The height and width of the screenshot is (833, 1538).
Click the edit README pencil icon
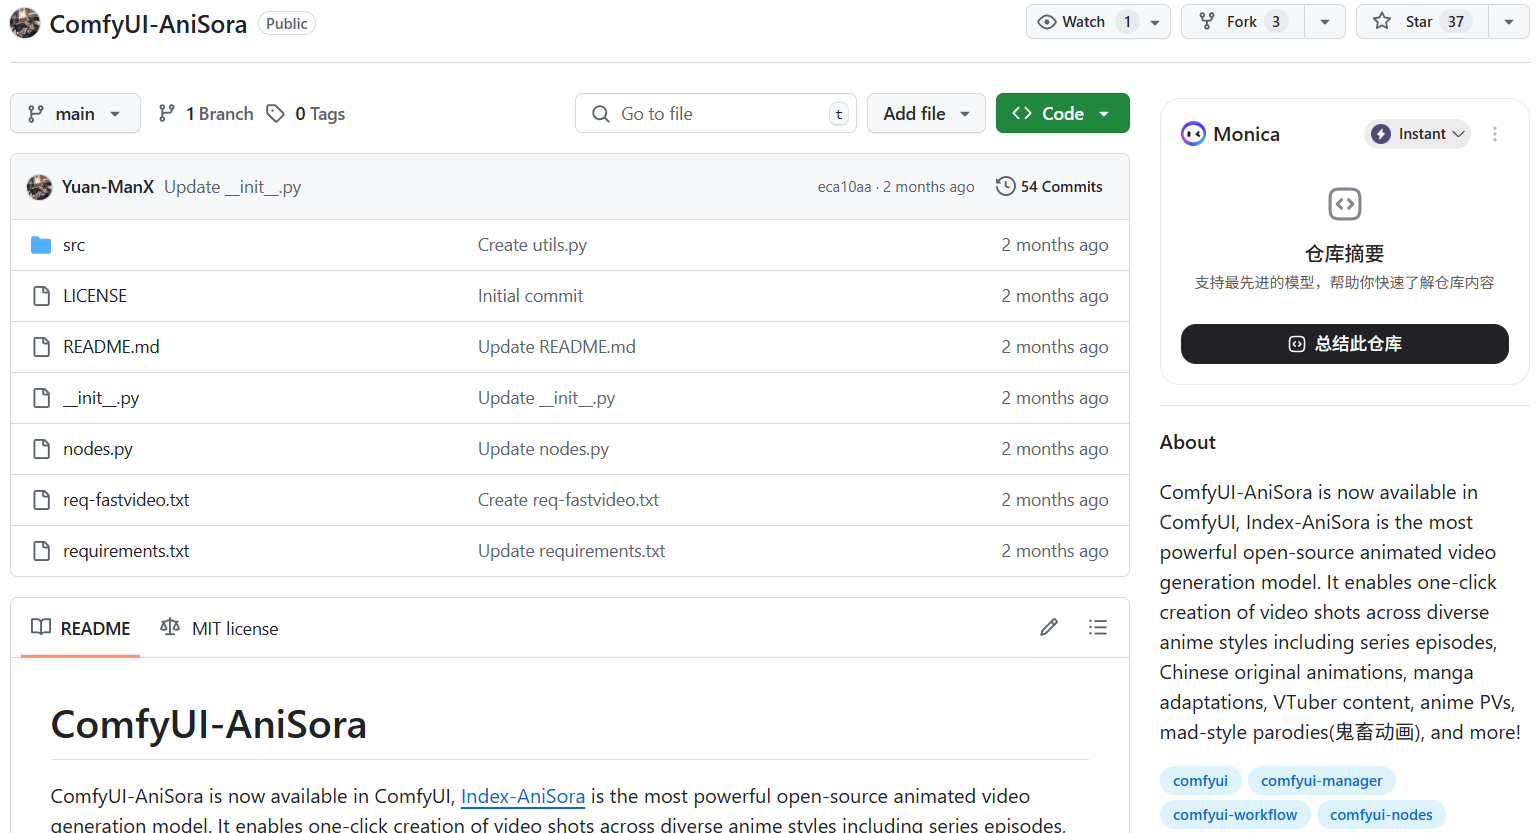(1049, 627)
